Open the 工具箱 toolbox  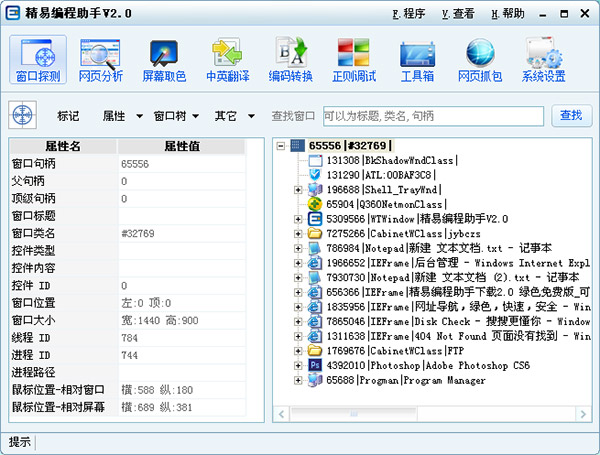pos(417,60)
